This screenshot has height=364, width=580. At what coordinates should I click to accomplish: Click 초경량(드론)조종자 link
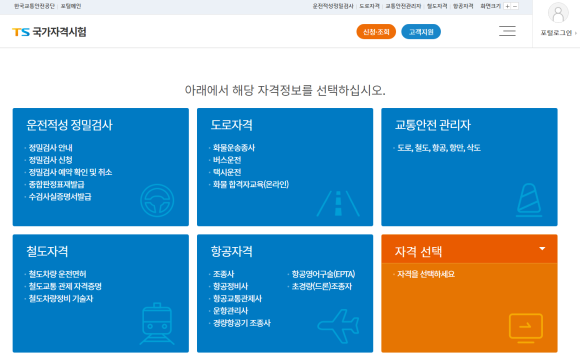pyautogui.click(x=322, y=286)
